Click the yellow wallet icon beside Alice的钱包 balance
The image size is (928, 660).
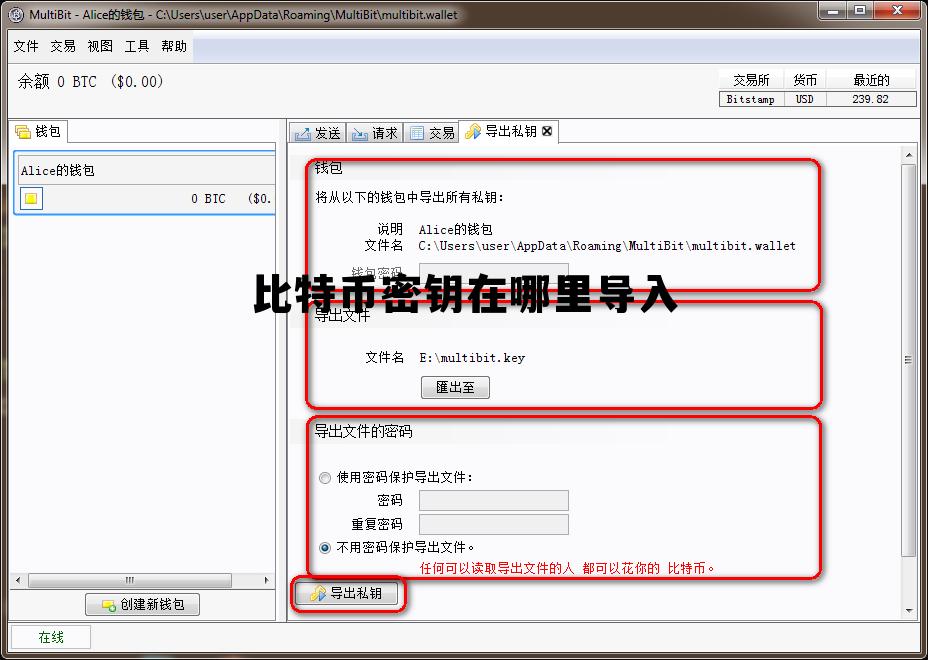pyautogui.click(x=32, y=198)
